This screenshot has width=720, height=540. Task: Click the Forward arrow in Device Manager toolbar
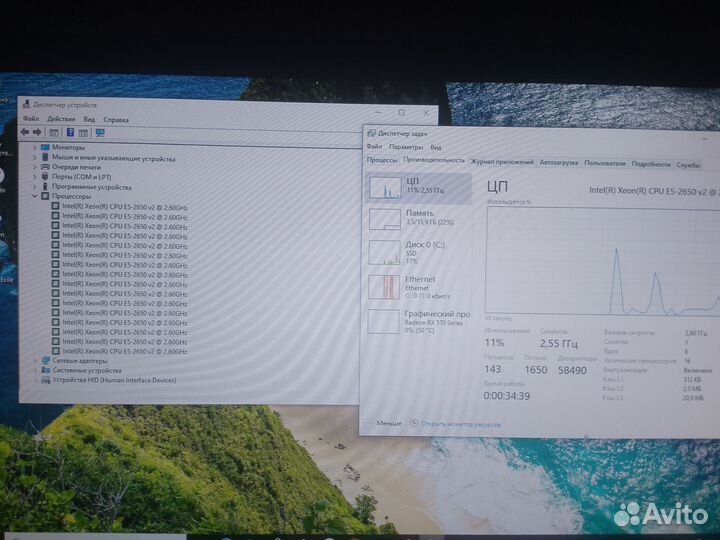[37, 132]
